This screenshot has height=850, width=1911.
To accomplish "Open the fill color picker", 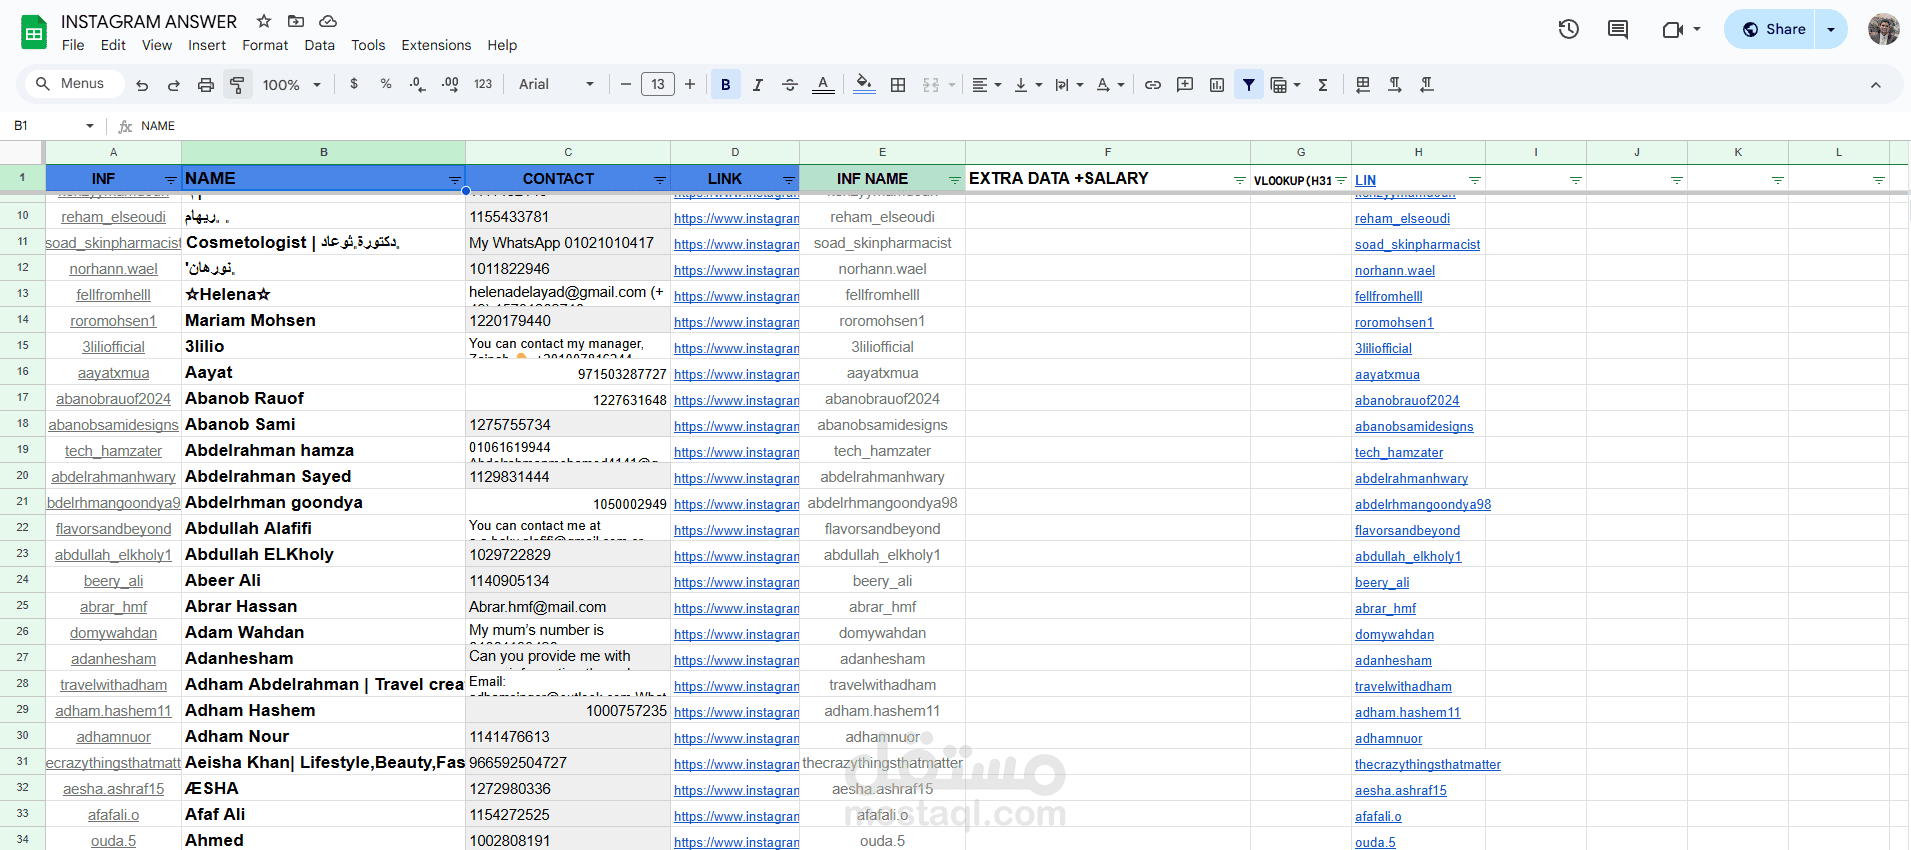I will pyautogui.click(x=865, y=85).
